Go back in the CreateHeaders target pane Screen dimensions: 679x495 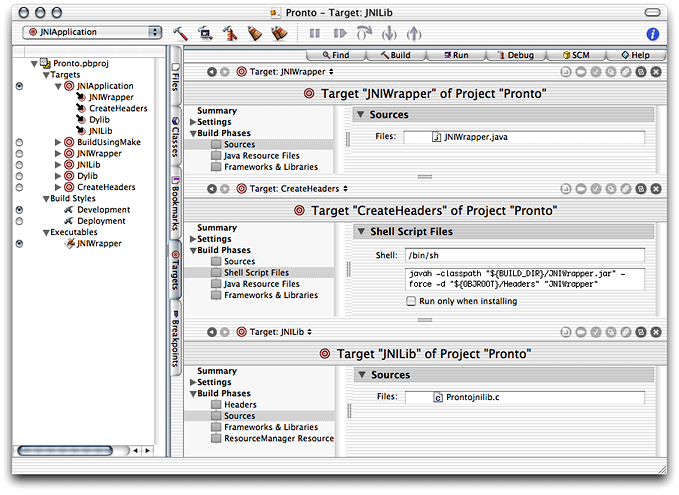(212, 189)
